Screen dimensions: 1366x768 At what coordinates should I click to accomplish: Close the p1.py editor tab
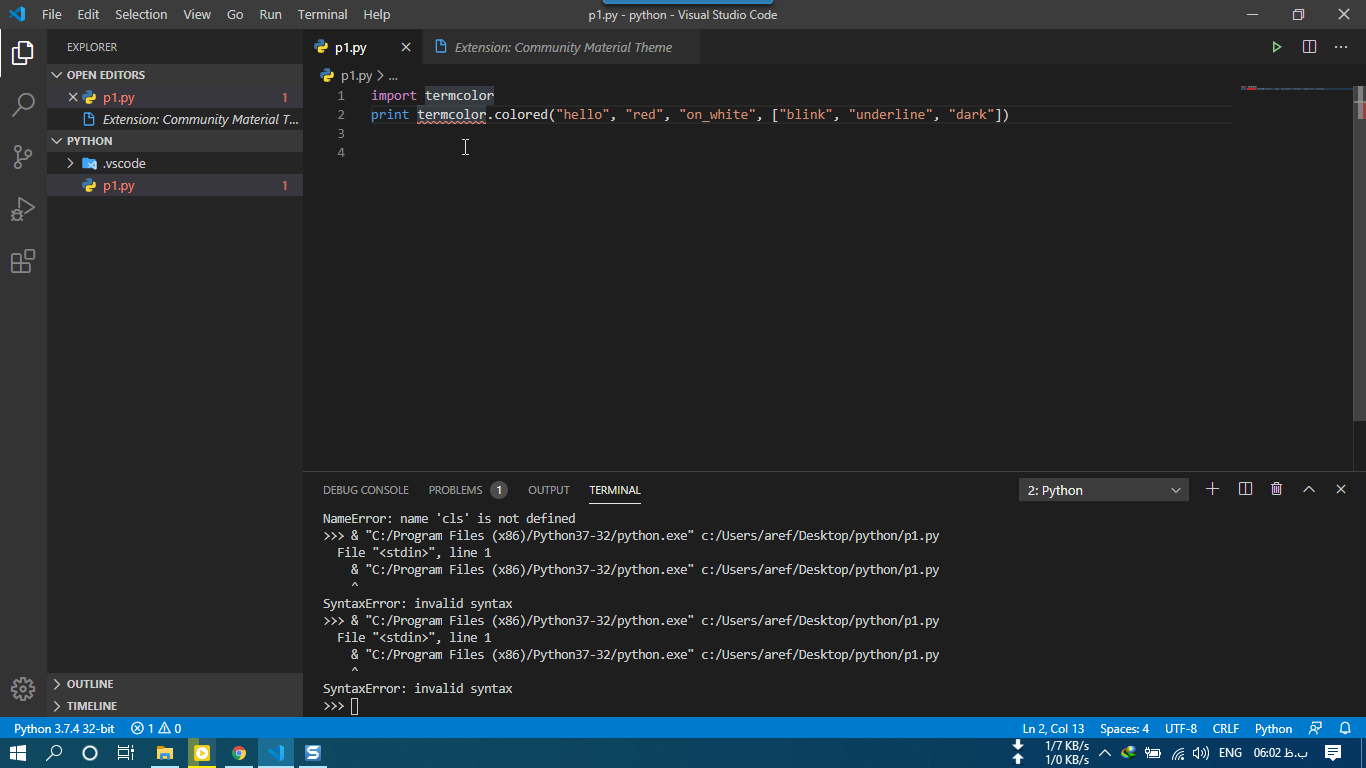406,47
